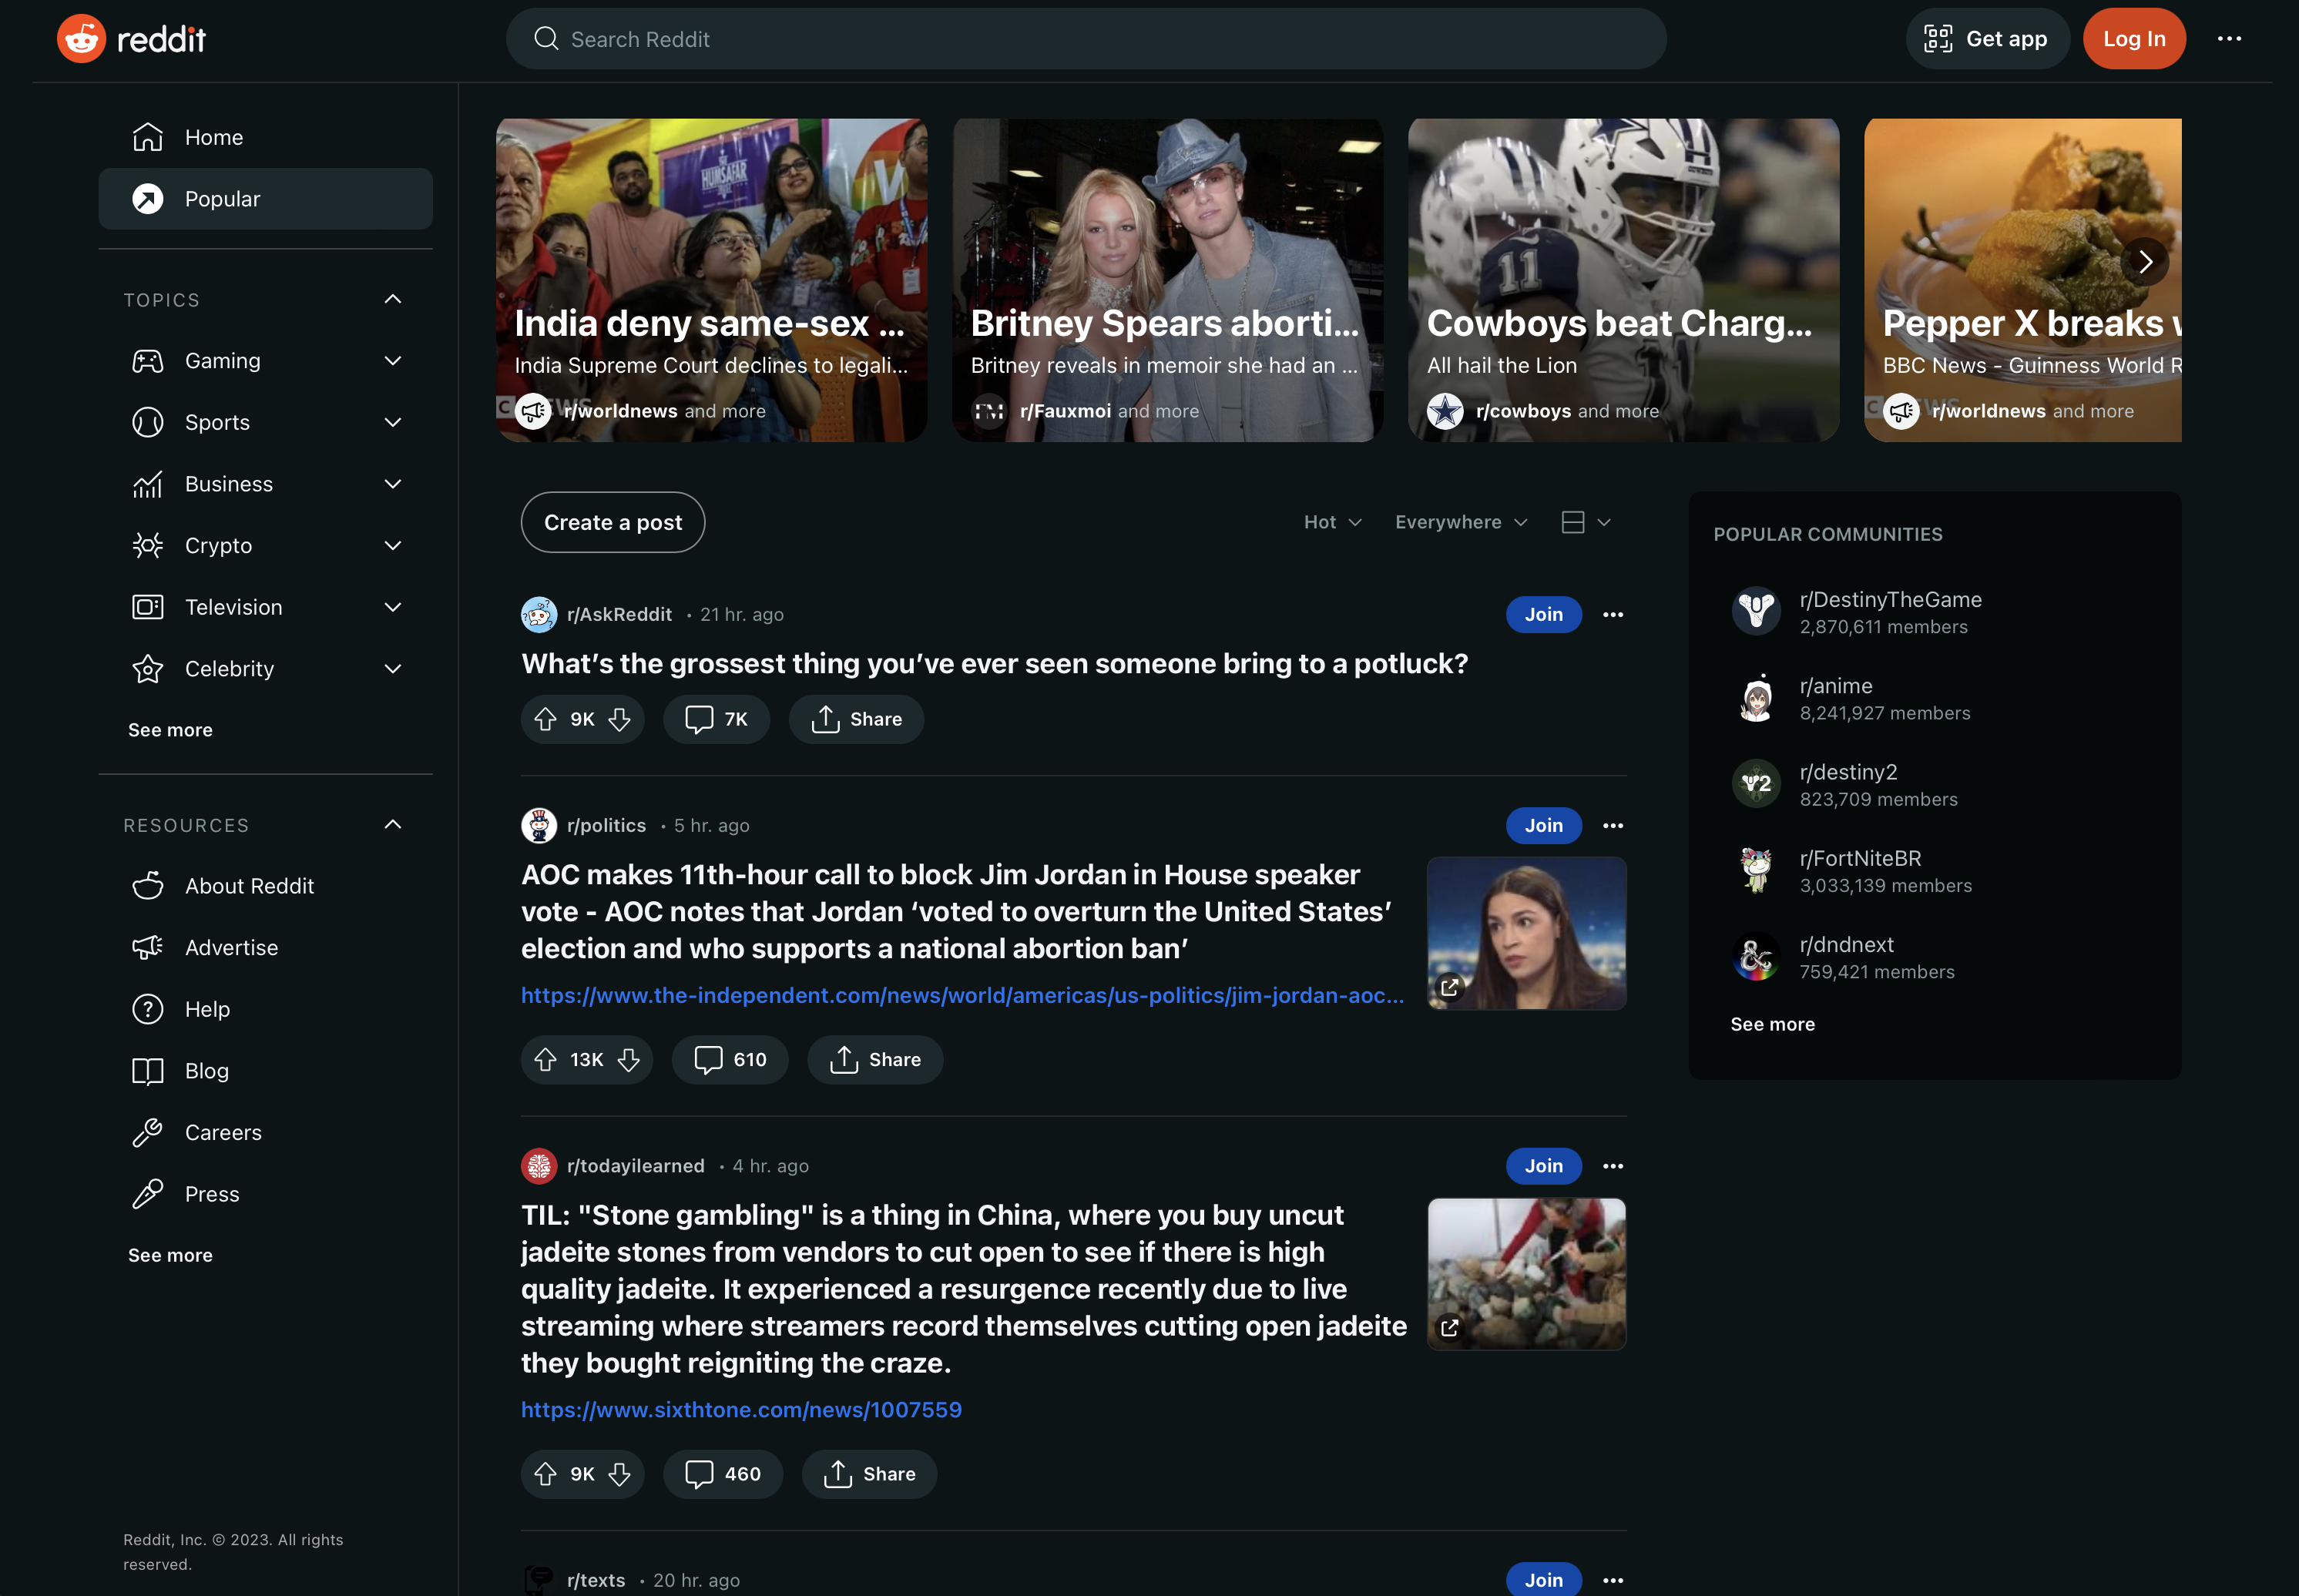Click the Search Reddit field

pos(1086,39)
